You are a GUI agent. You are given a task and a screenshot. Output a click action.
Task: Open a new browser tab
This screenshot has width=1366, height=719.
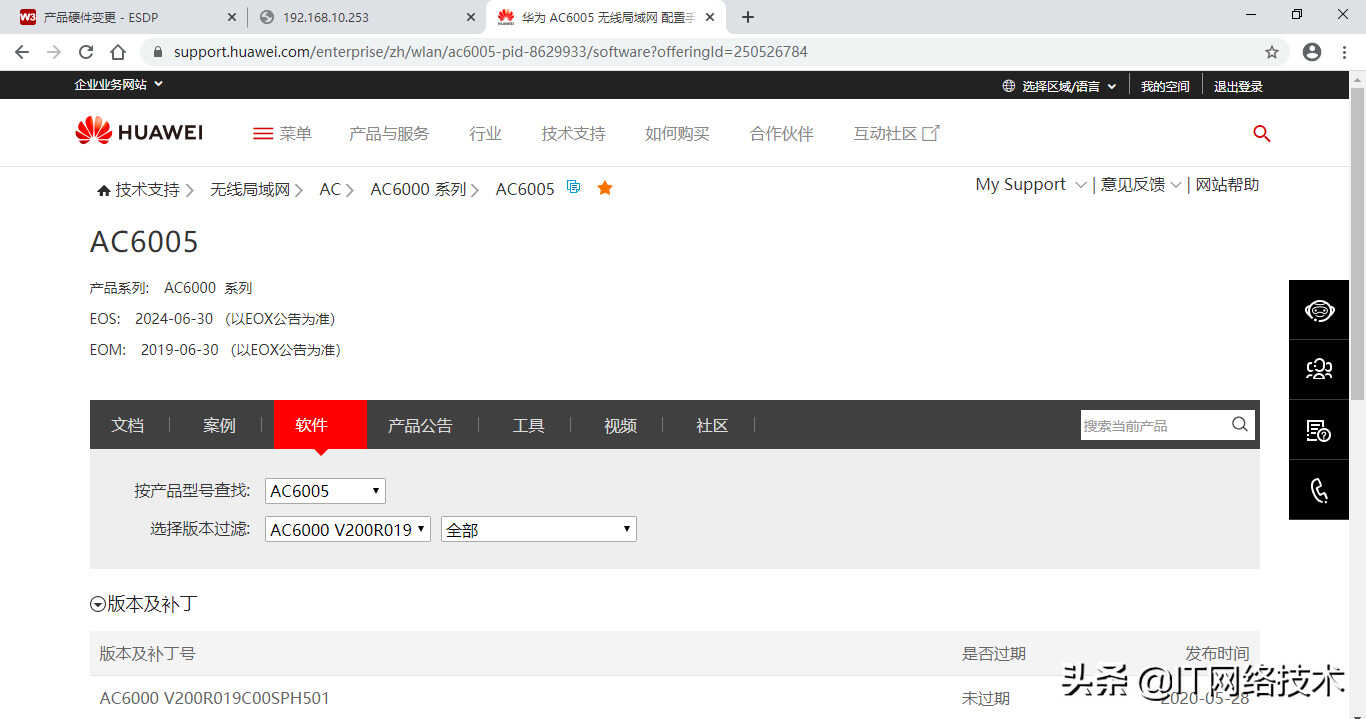pos(748,17)
